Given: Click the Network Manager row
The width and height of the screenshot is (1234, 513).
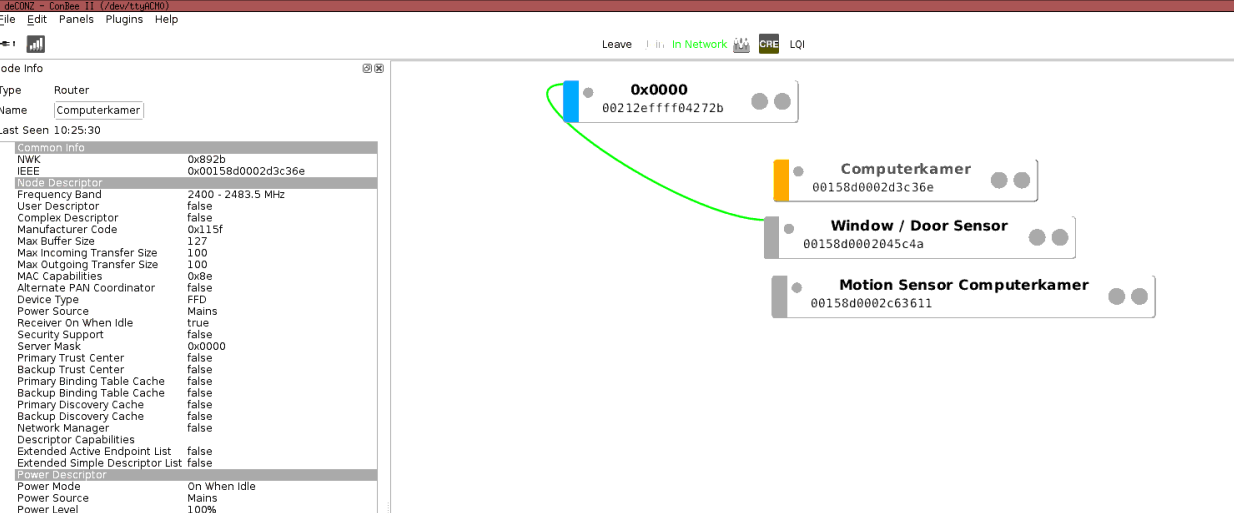Looking at the screenshot, I should 196,428.
